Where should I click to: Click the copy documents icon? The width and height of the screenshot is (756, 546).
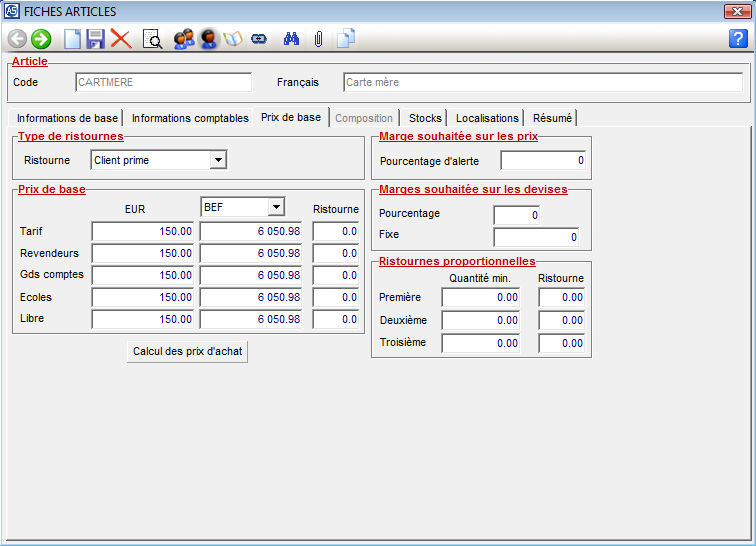point(346,39)
